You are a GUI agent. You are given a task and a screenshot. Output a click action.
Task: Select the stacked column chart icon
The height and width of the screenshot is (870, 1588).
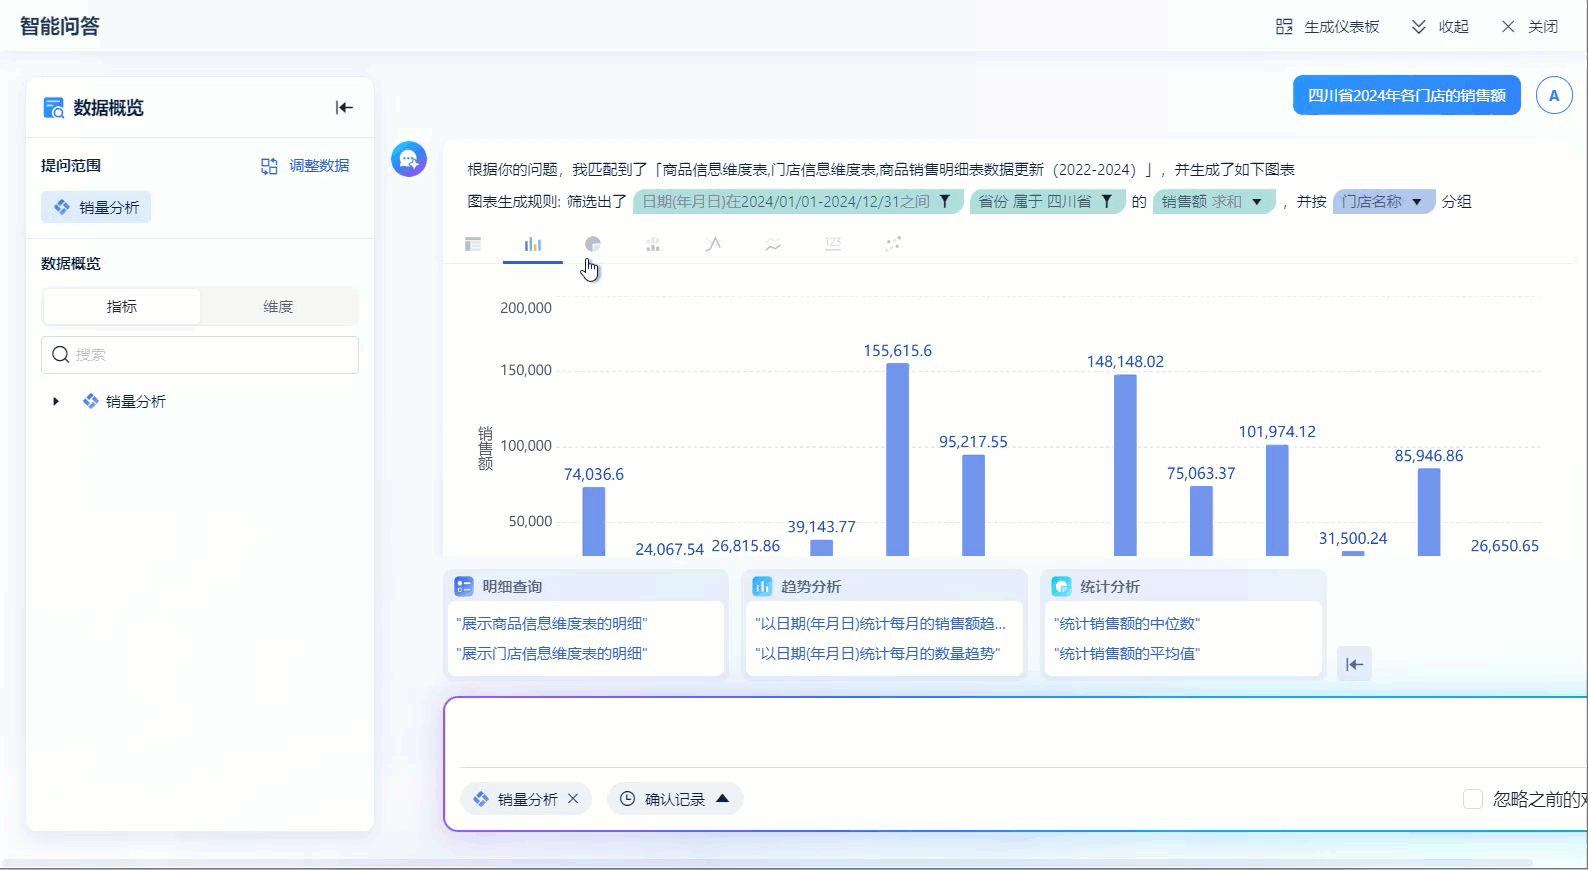[653, 244]
